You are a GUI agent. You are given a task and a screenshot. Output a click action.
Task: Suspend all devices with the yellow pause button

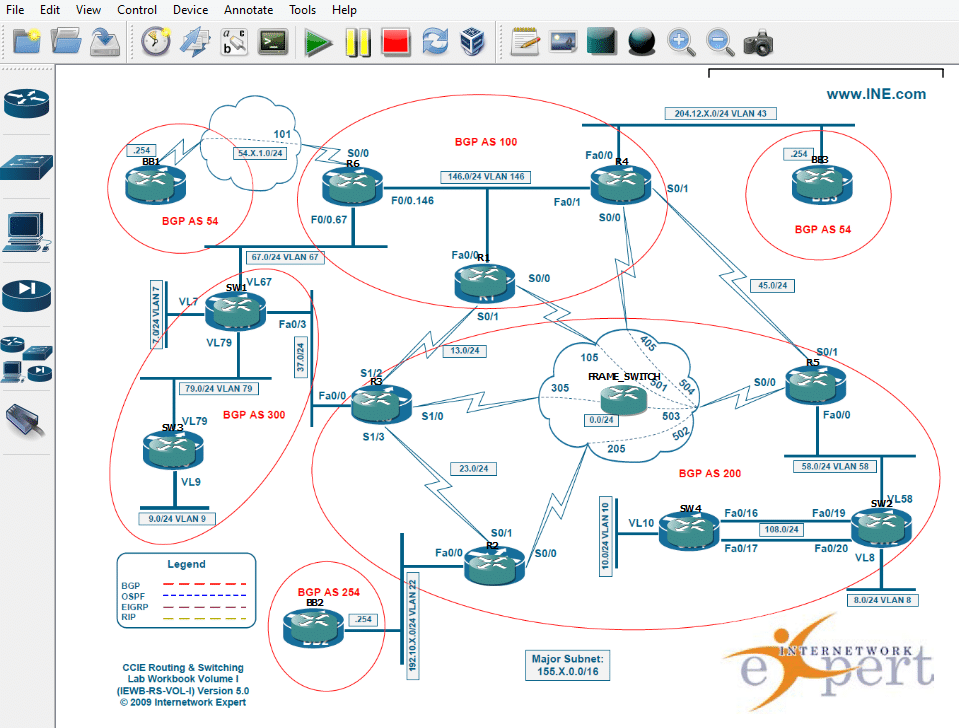pyautogui.click(x=358, y=42)
